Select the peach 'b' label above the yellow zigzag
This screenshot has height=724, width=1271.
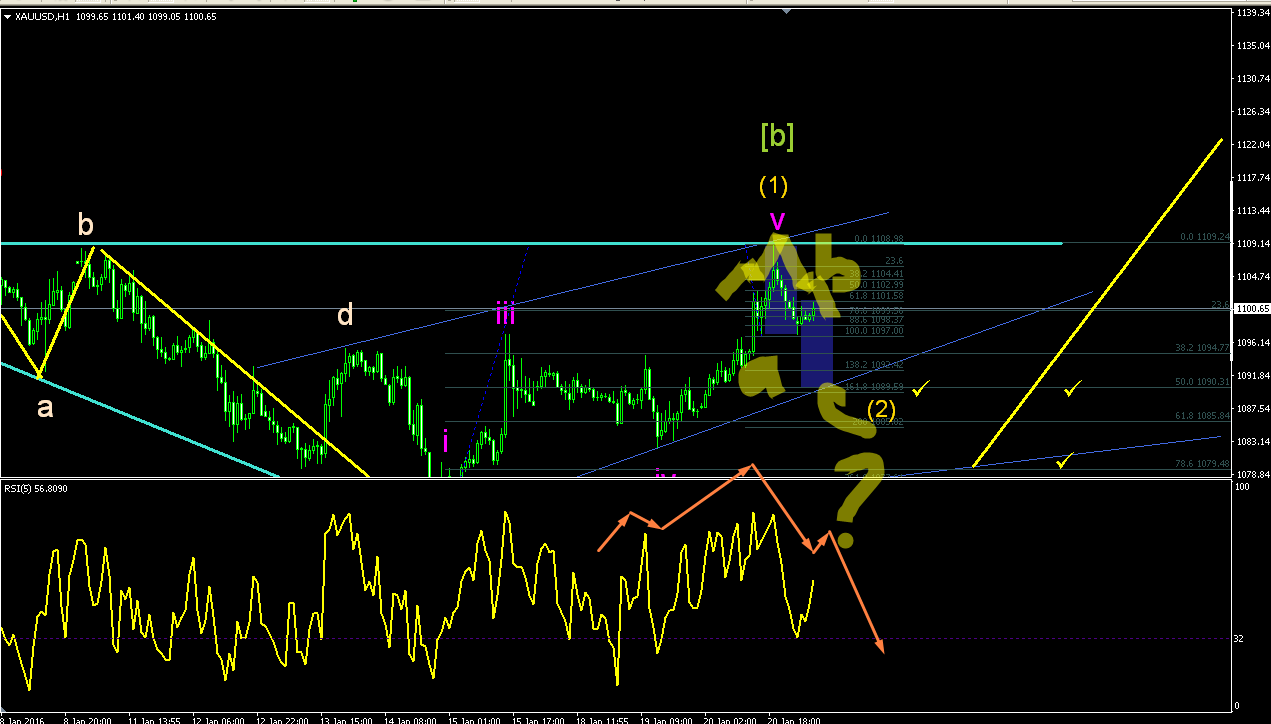(x=86, y=226)
